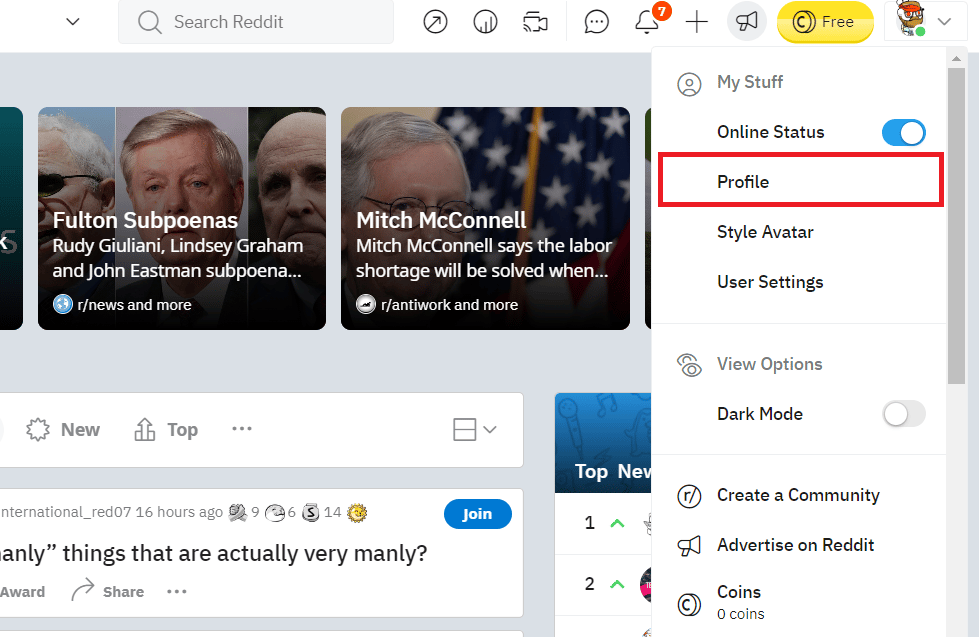
Task: Click the award icon showing 9
Action: [237, 513]
